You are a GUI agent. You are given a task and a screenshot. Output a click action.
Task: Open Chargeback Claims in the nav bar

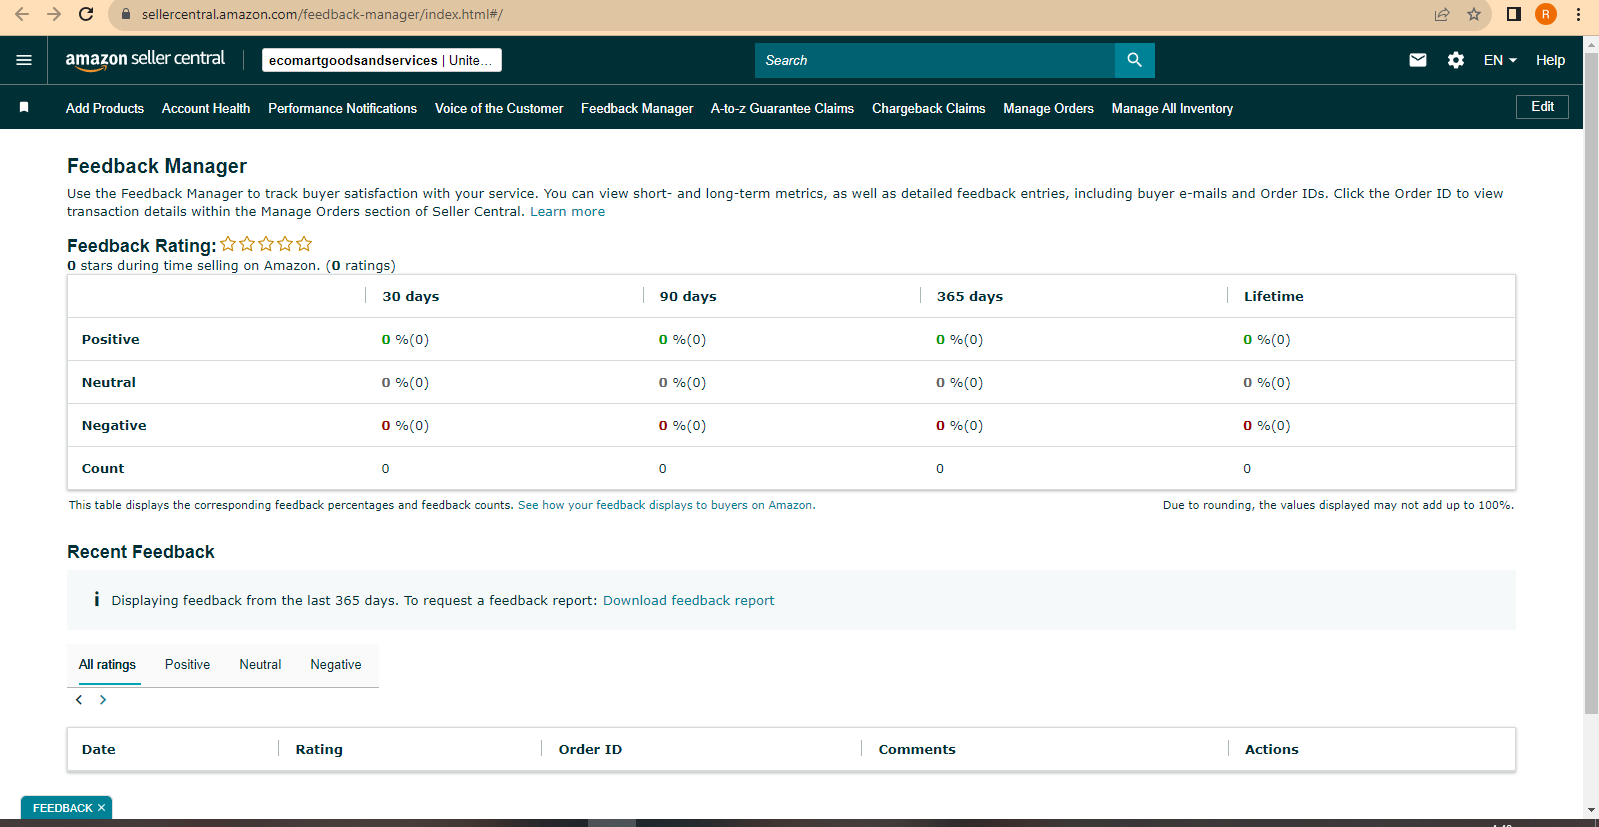point(928,108)
